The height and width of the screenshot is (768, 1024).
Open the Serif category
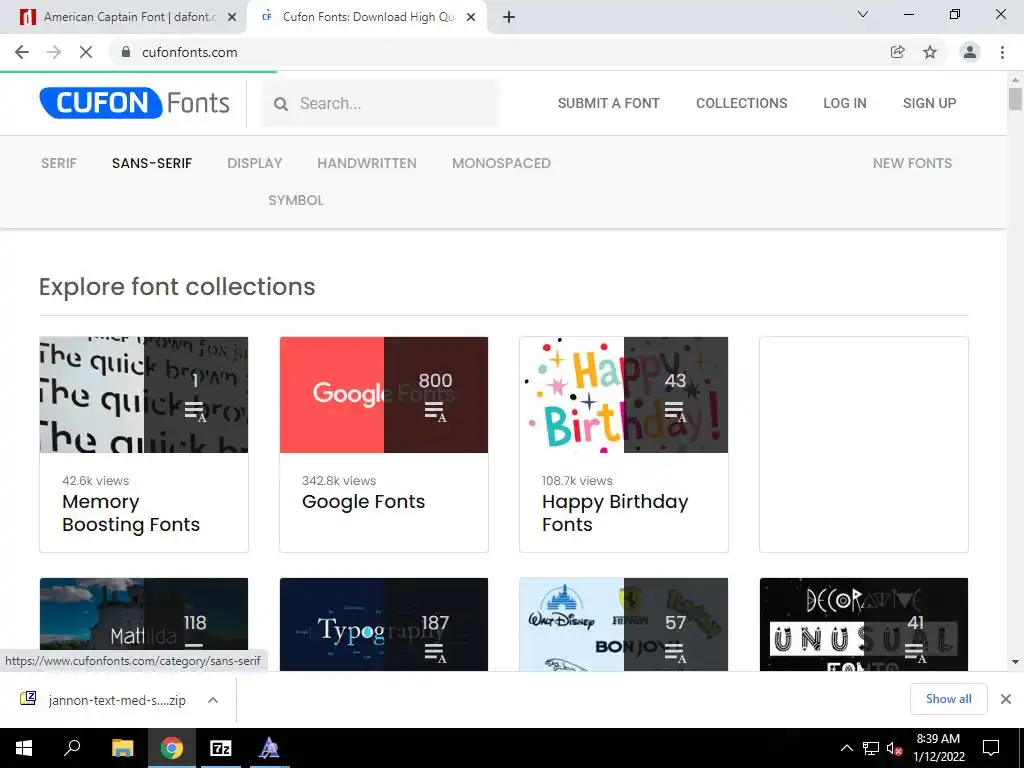point(59,163)
